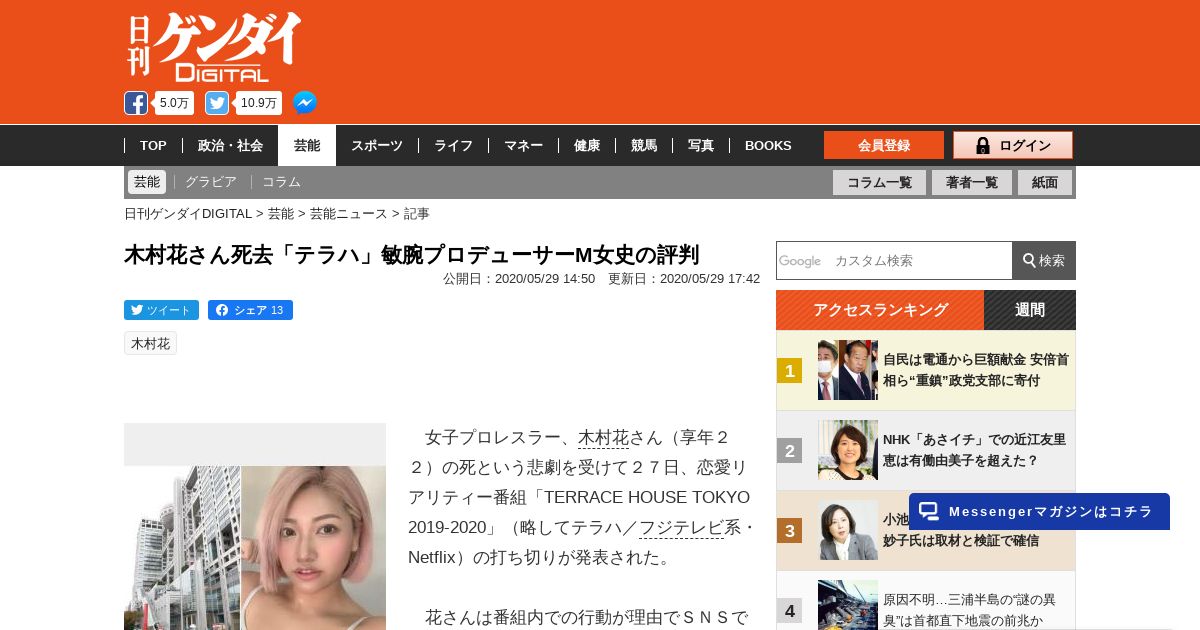Click the 木村花 link in article text
This screenshot has height=630, width=1200.
pyautogui.click(x=603, y=438)
